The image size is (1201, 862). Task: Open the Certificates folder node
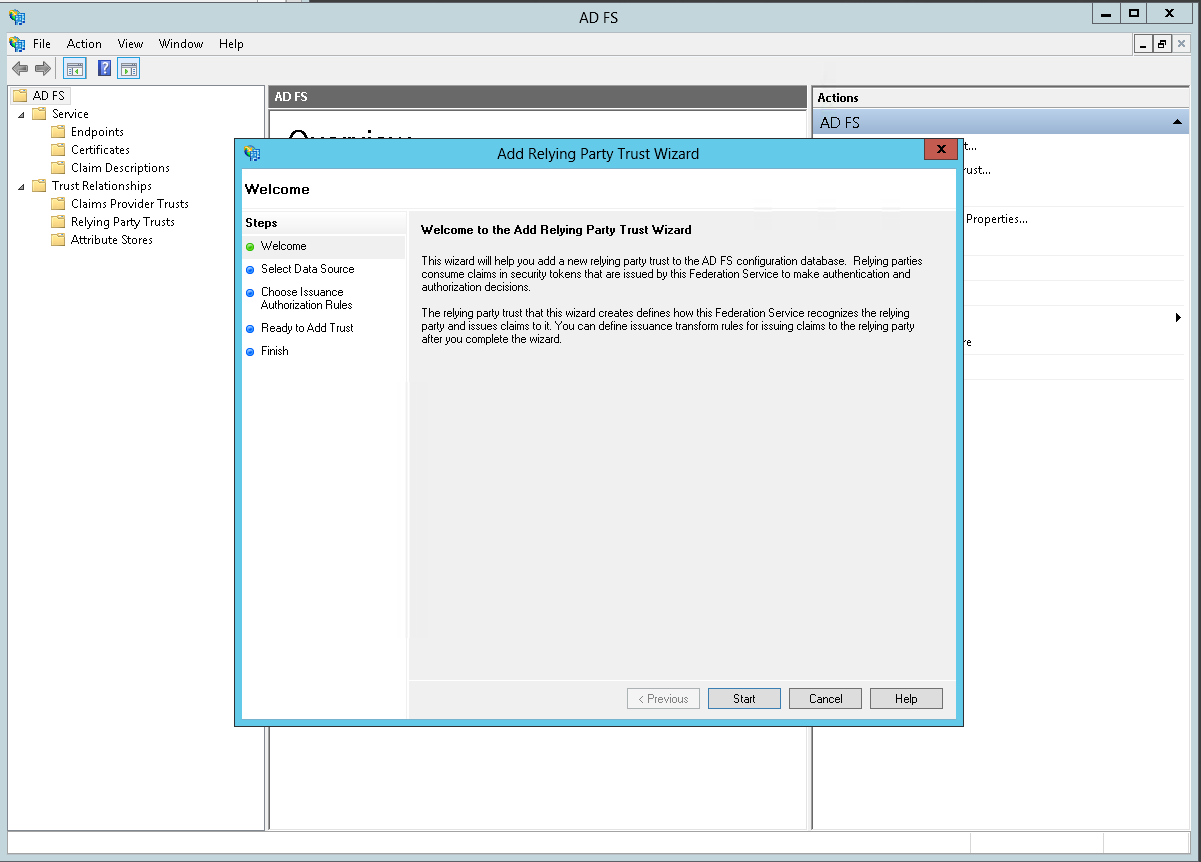click(100, 150)
